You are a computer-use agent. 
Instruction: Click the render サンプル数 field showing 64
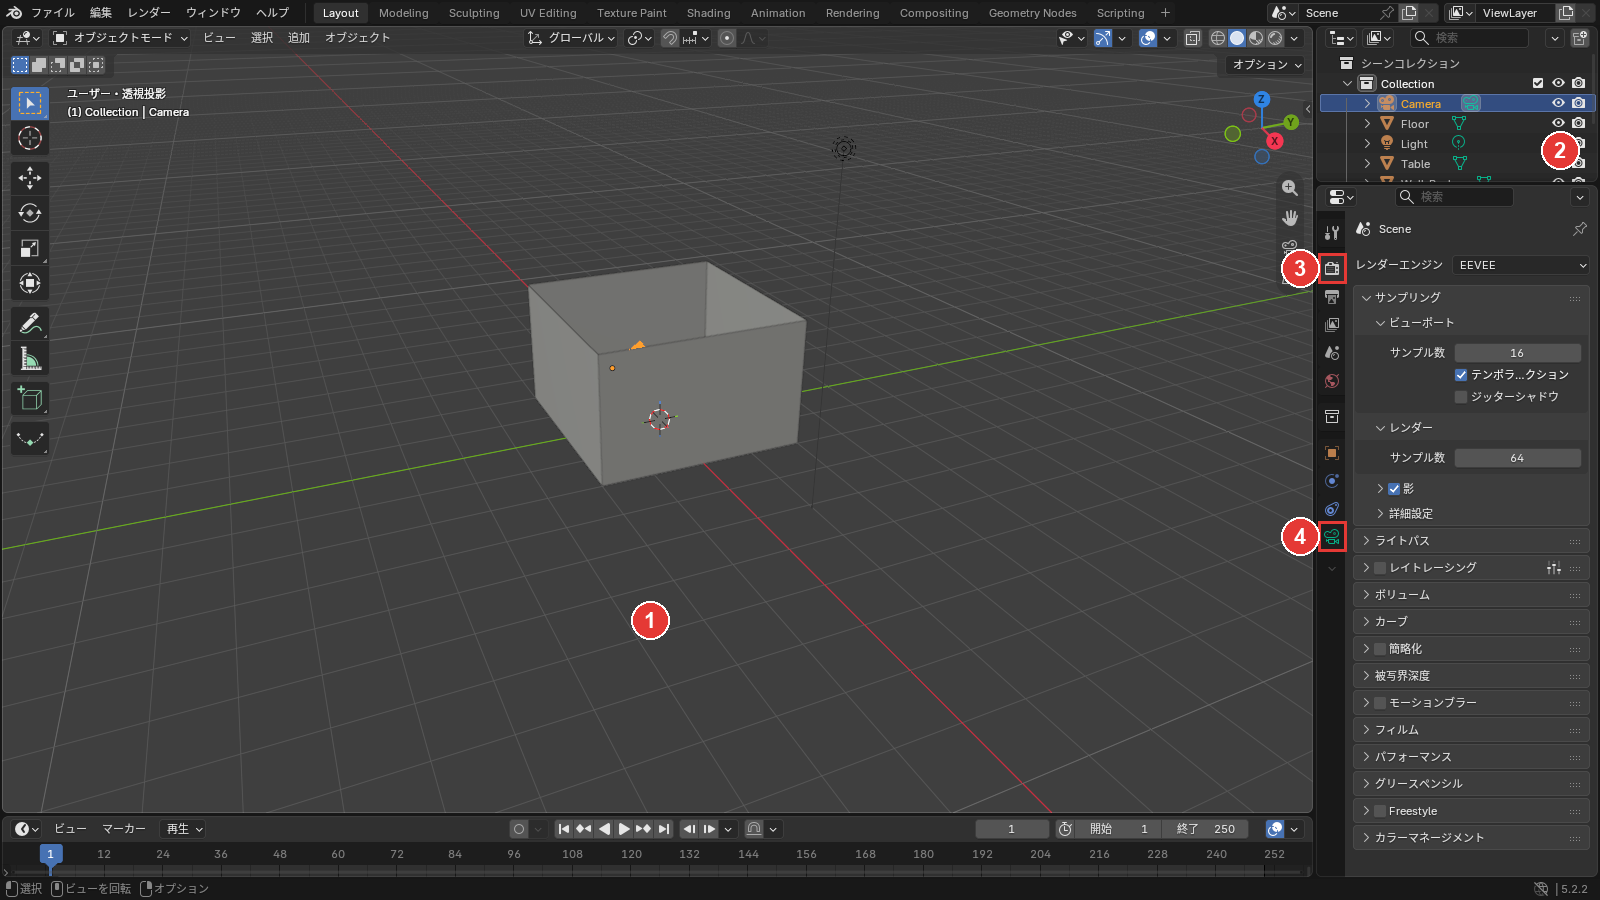[x=1517, y=458]
